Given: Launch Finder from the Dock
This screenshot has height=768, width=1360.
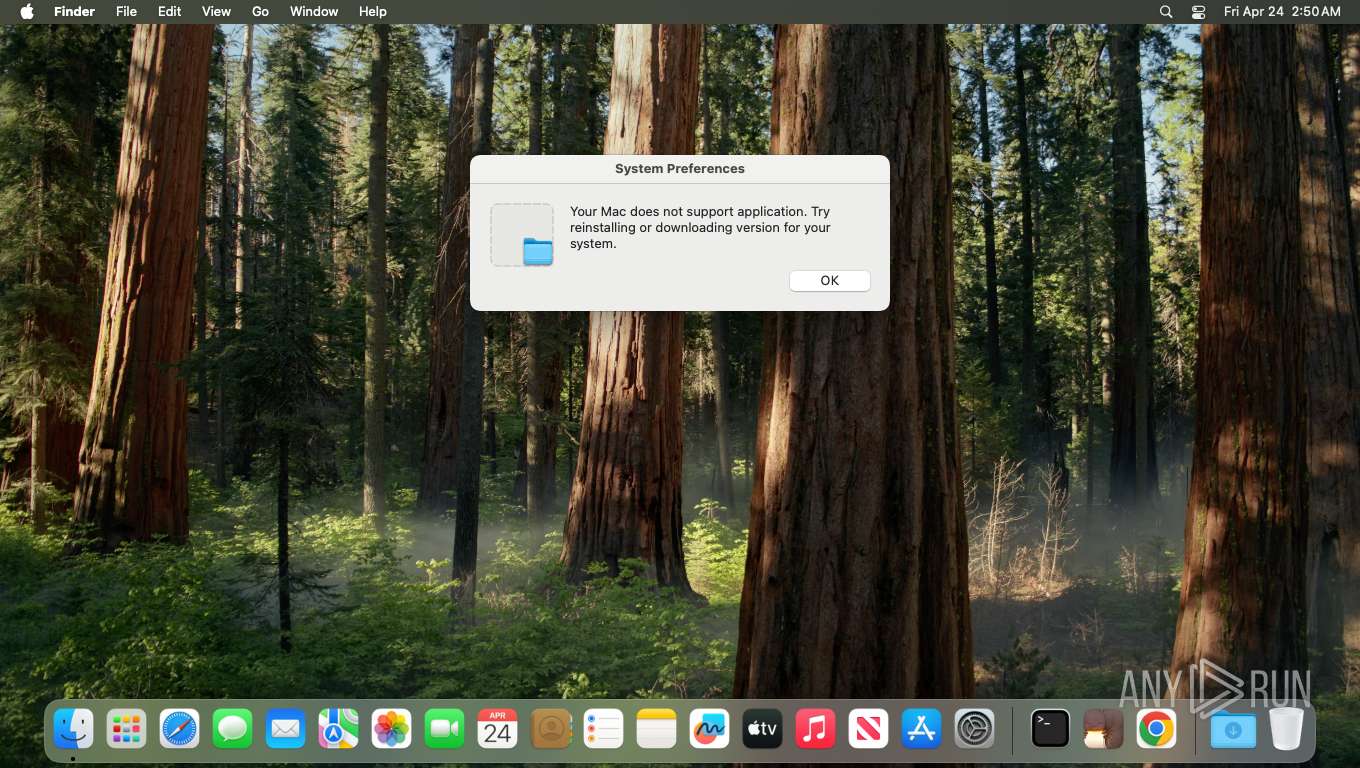Looking at the screenshot, I should pos(73,729).
